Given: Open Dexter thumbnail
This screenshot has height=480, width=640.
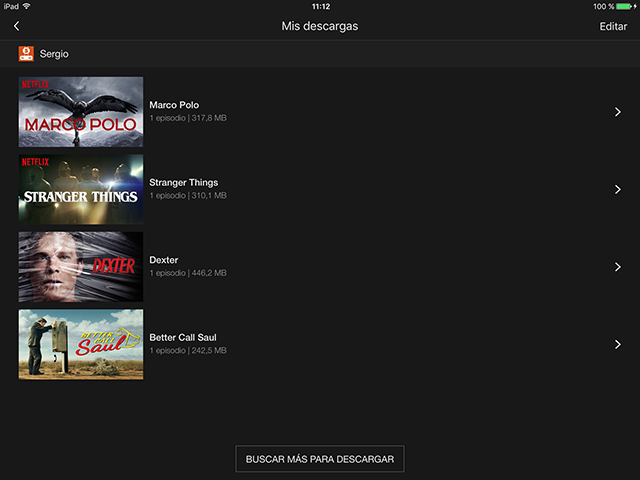Looking at the screenshot, I should click(81, 267).
